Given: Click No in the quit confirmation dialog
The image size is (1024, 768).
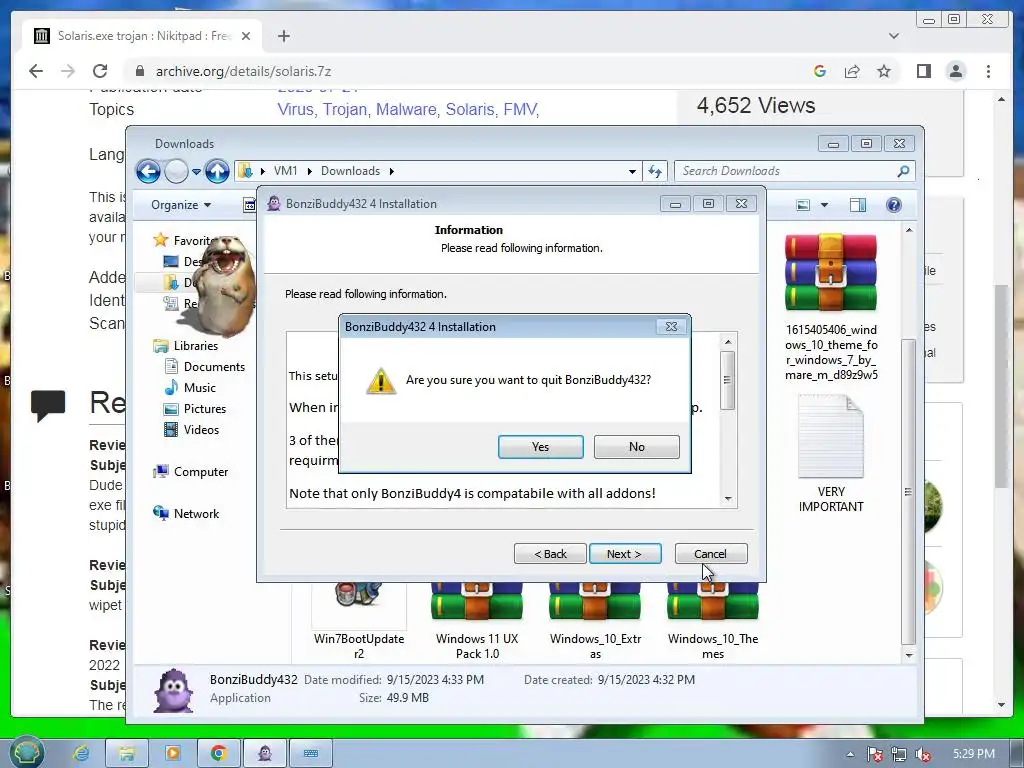Looking at the screenshot, I should (x=636, y=447).
